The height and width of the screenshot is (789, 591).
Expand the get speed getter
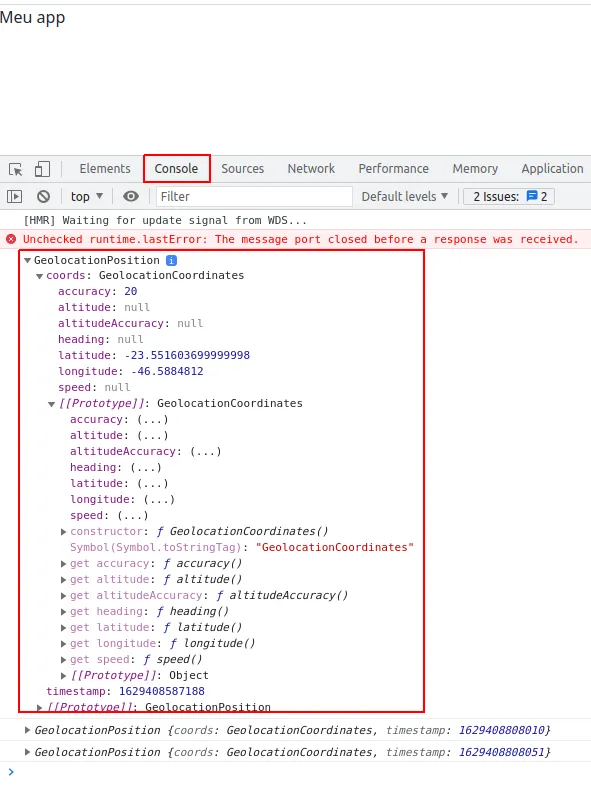click(x=63, y=660)
